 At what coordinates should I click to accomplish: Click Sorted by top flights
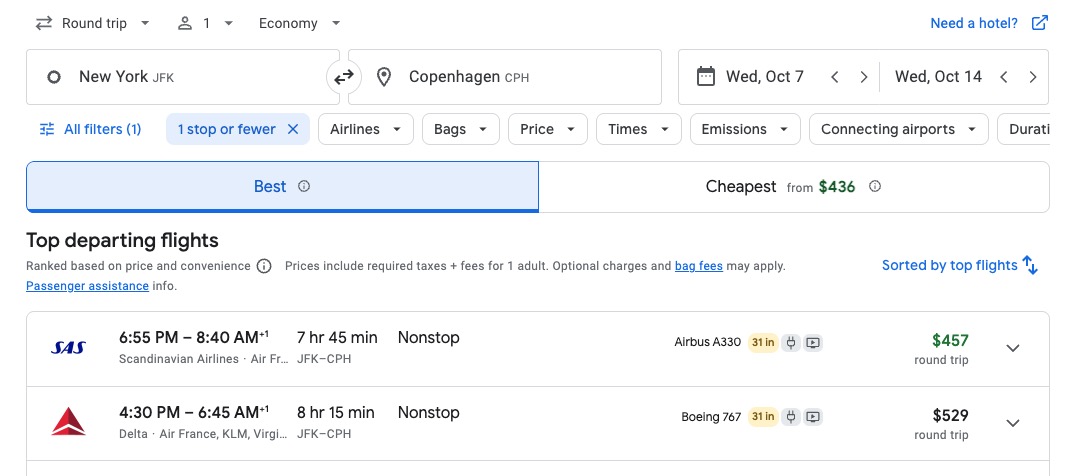point(950,266)
